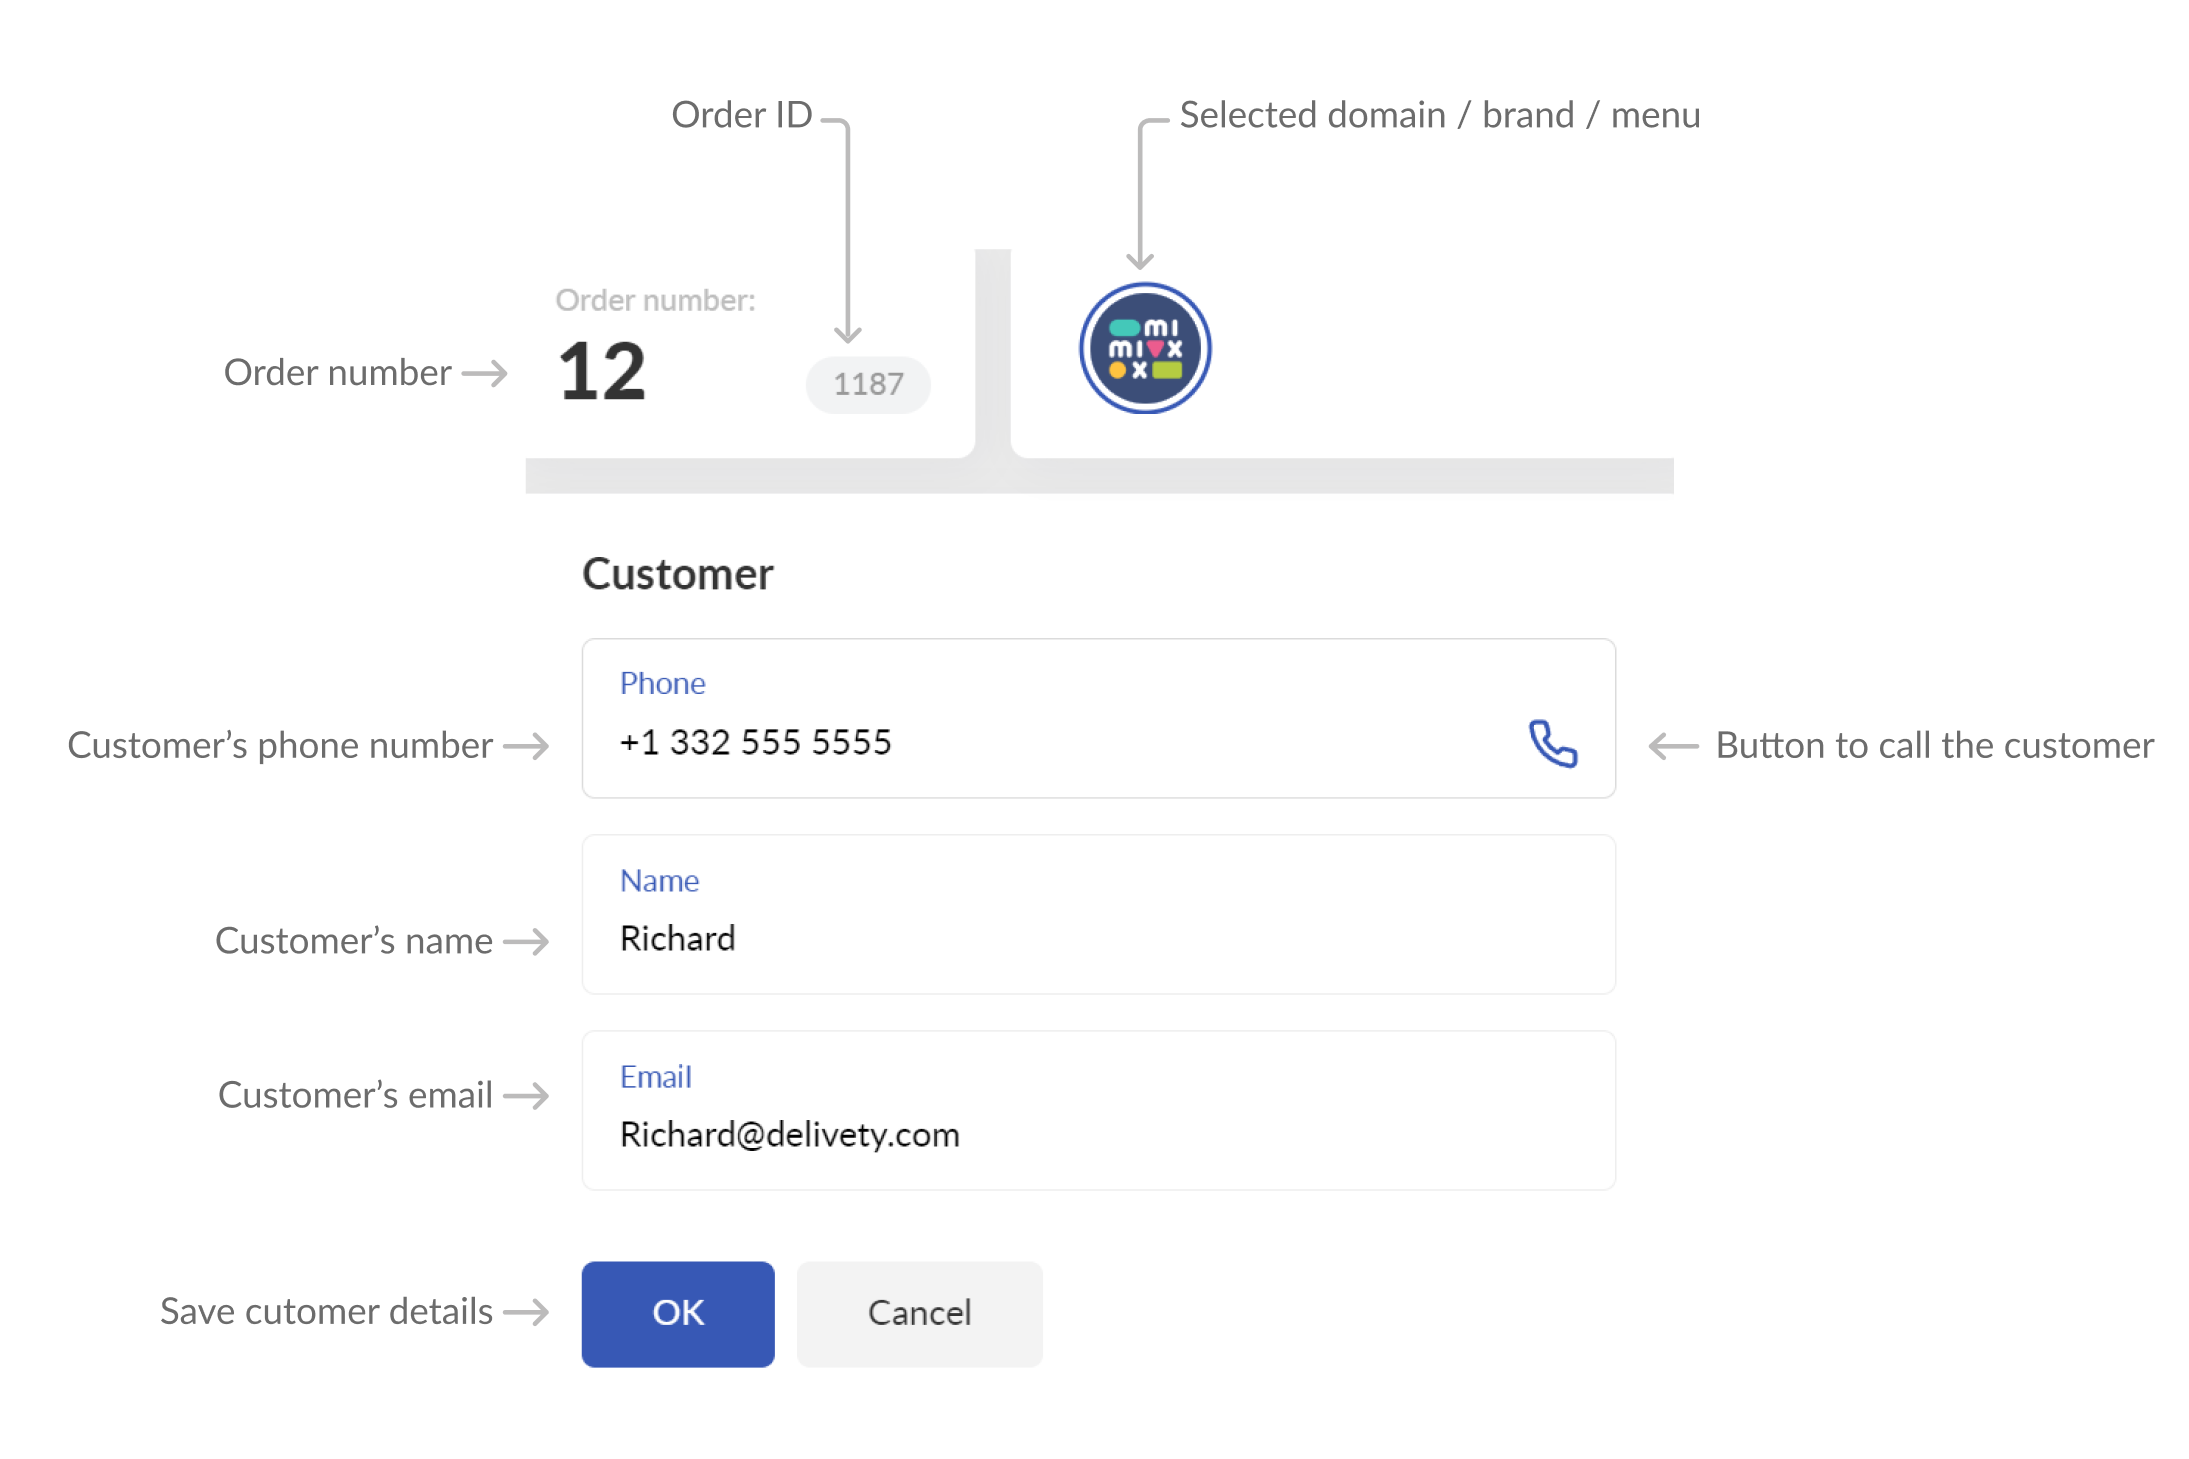Click the 'Order ID' annotation label
The image size is (2189, 1459).
click(741, 114)
